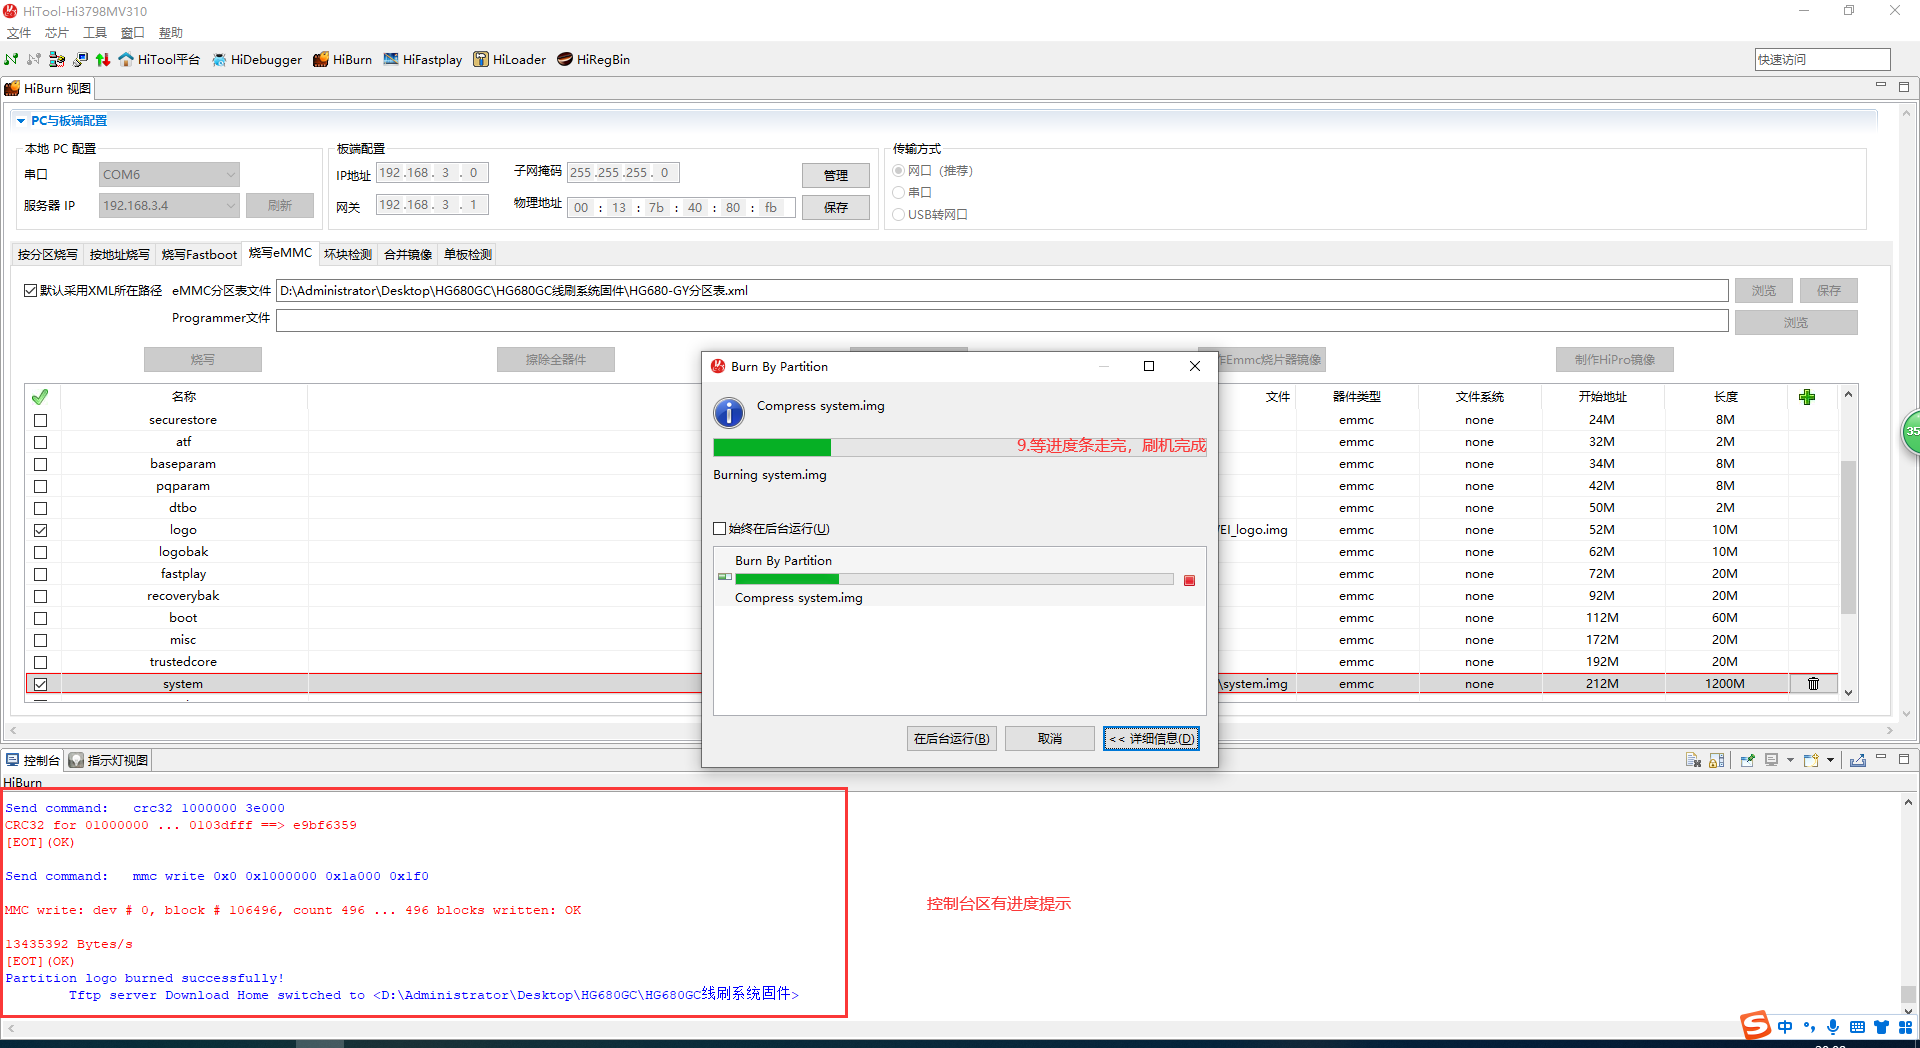Click the red-green transfer arrows toolbar icon

click(103, 60)
